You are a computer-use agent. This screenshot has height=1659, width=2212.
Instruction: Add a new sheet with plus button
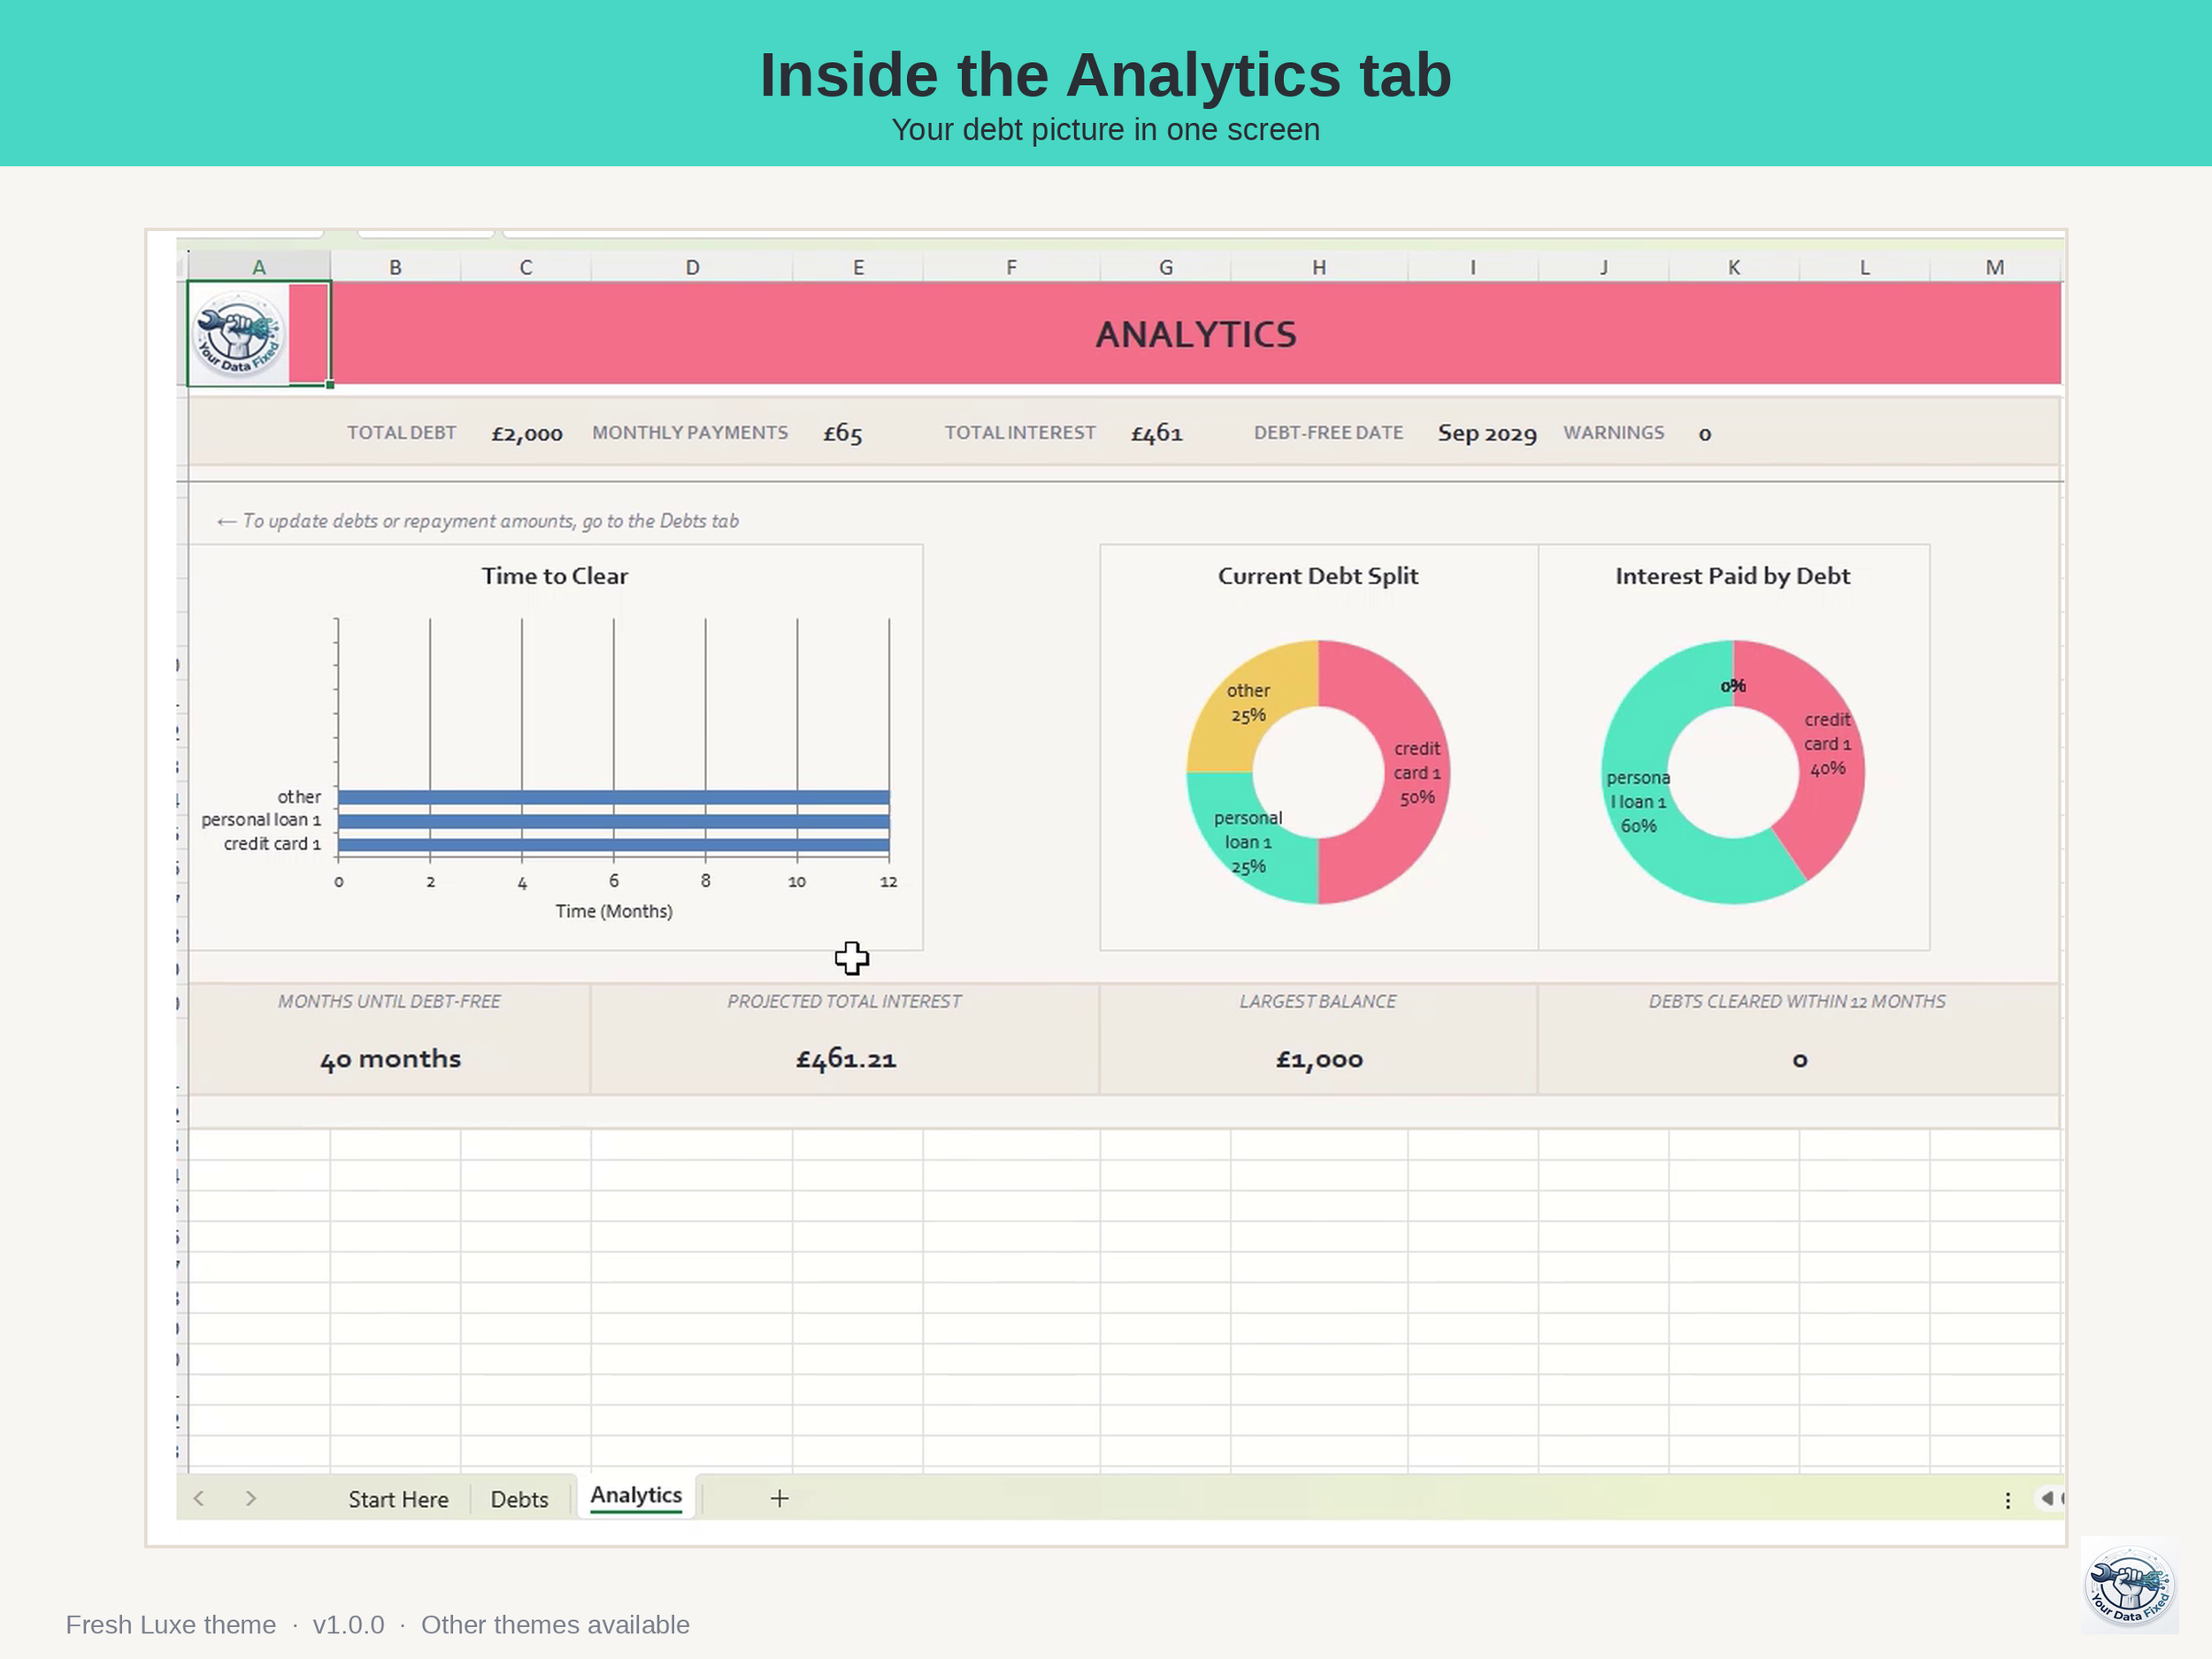780,1498
